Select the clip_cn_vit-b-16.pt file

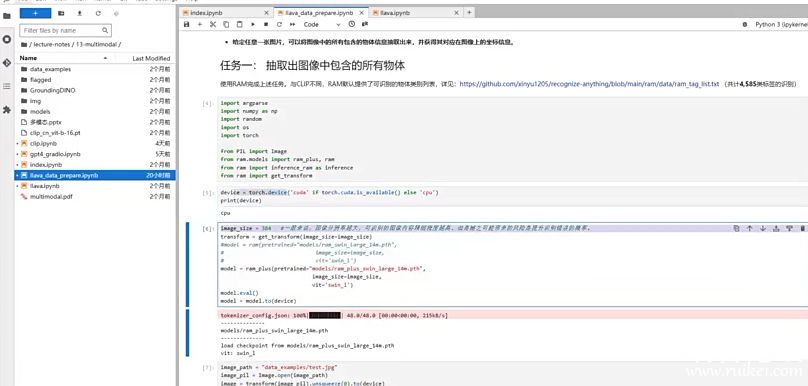[x=95, y=133]
